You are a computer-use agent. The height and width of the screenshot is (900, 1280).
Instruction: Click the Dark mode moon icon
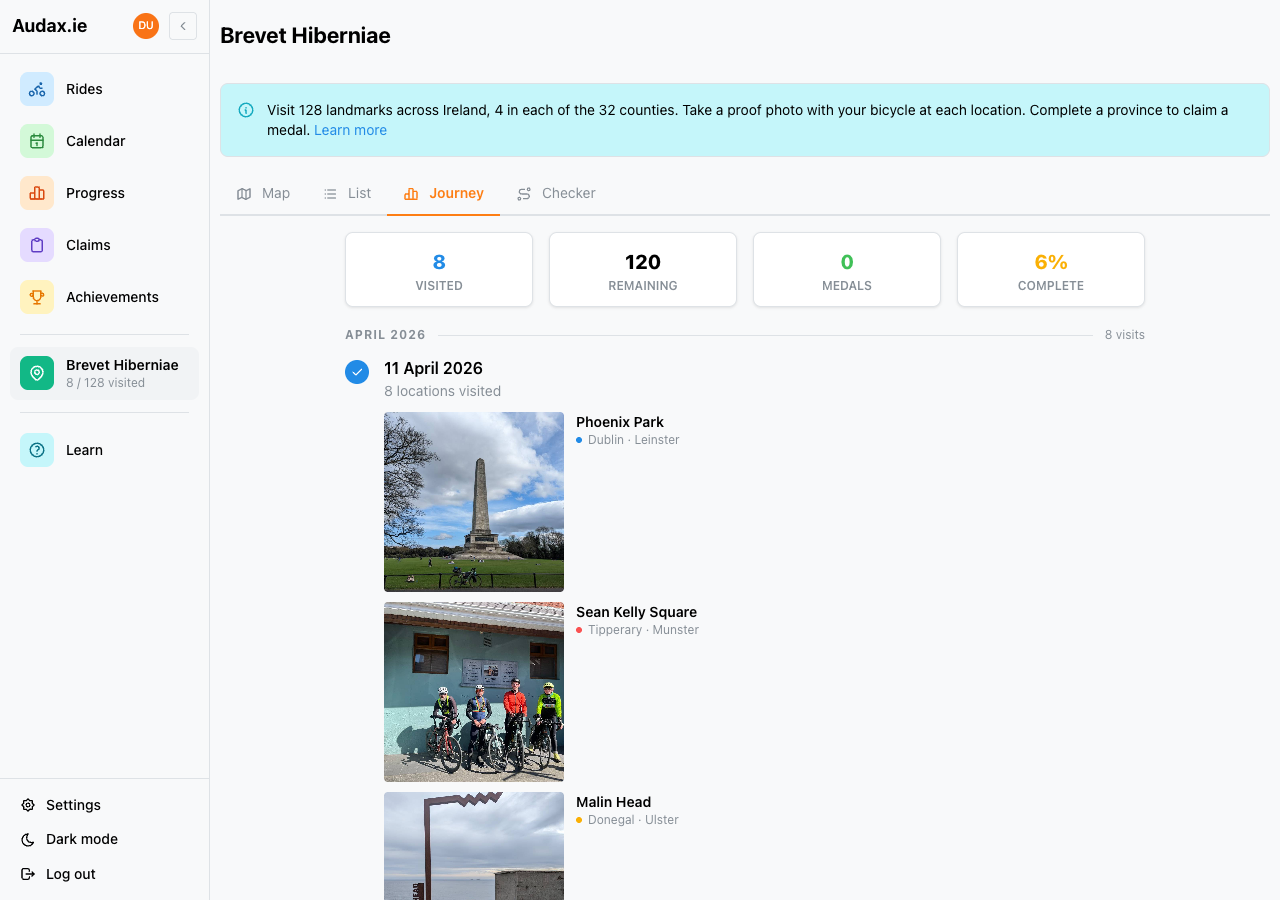click(28, 839)
